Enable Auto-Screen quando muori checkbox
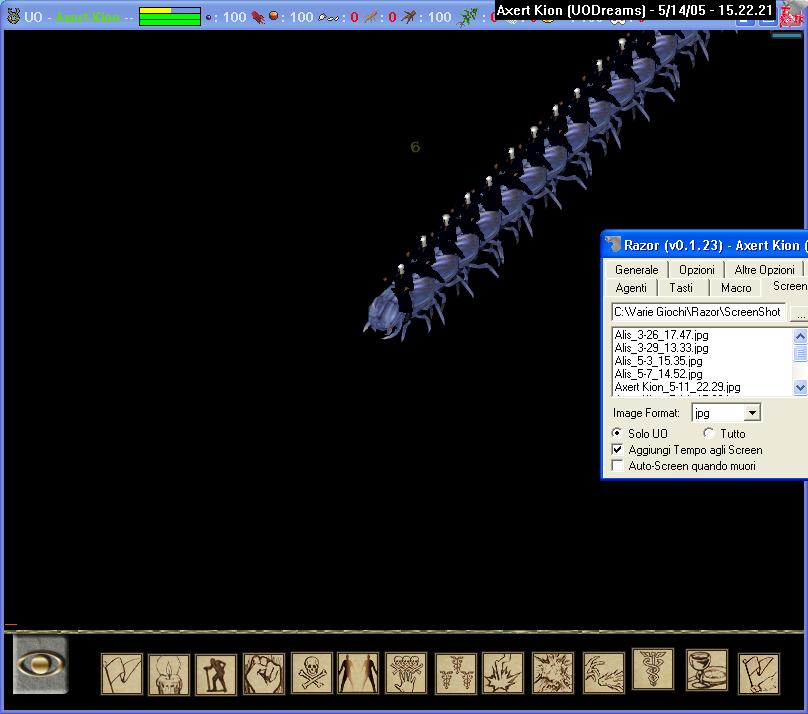Screen dimensions: 808x714 pyautogui.click(x=617, y=466)
